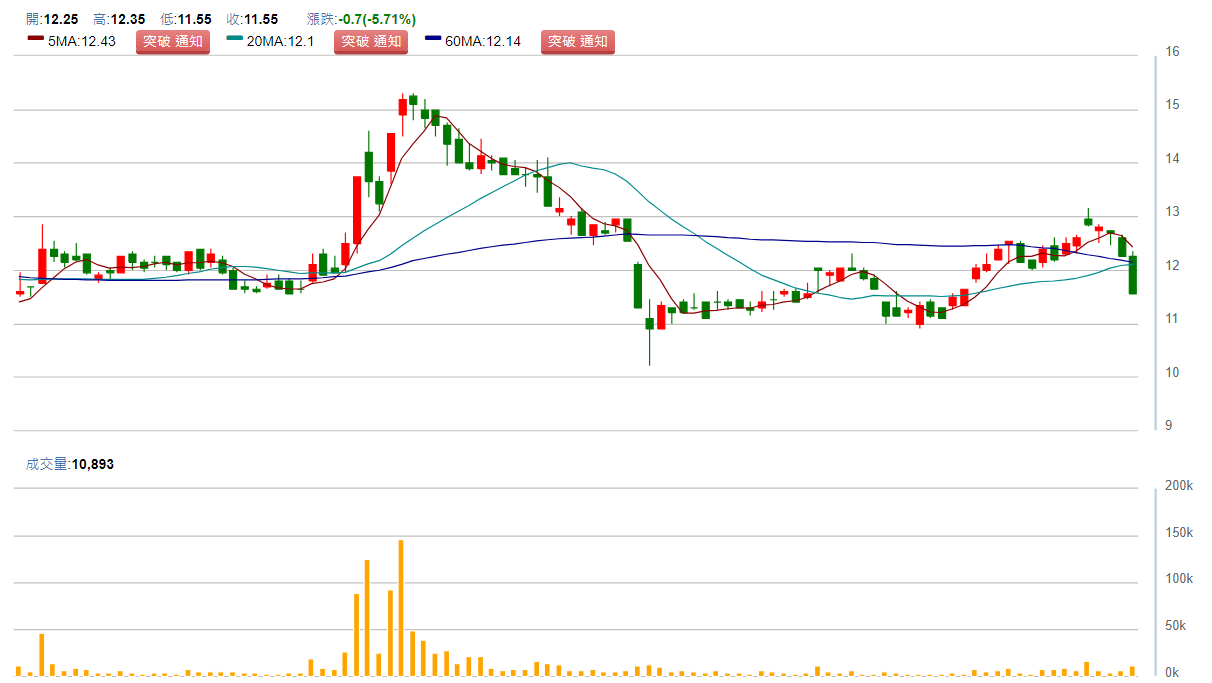
Task: Toggle the 60MA:12.14 legend label
Action: (x=484, y=42)
